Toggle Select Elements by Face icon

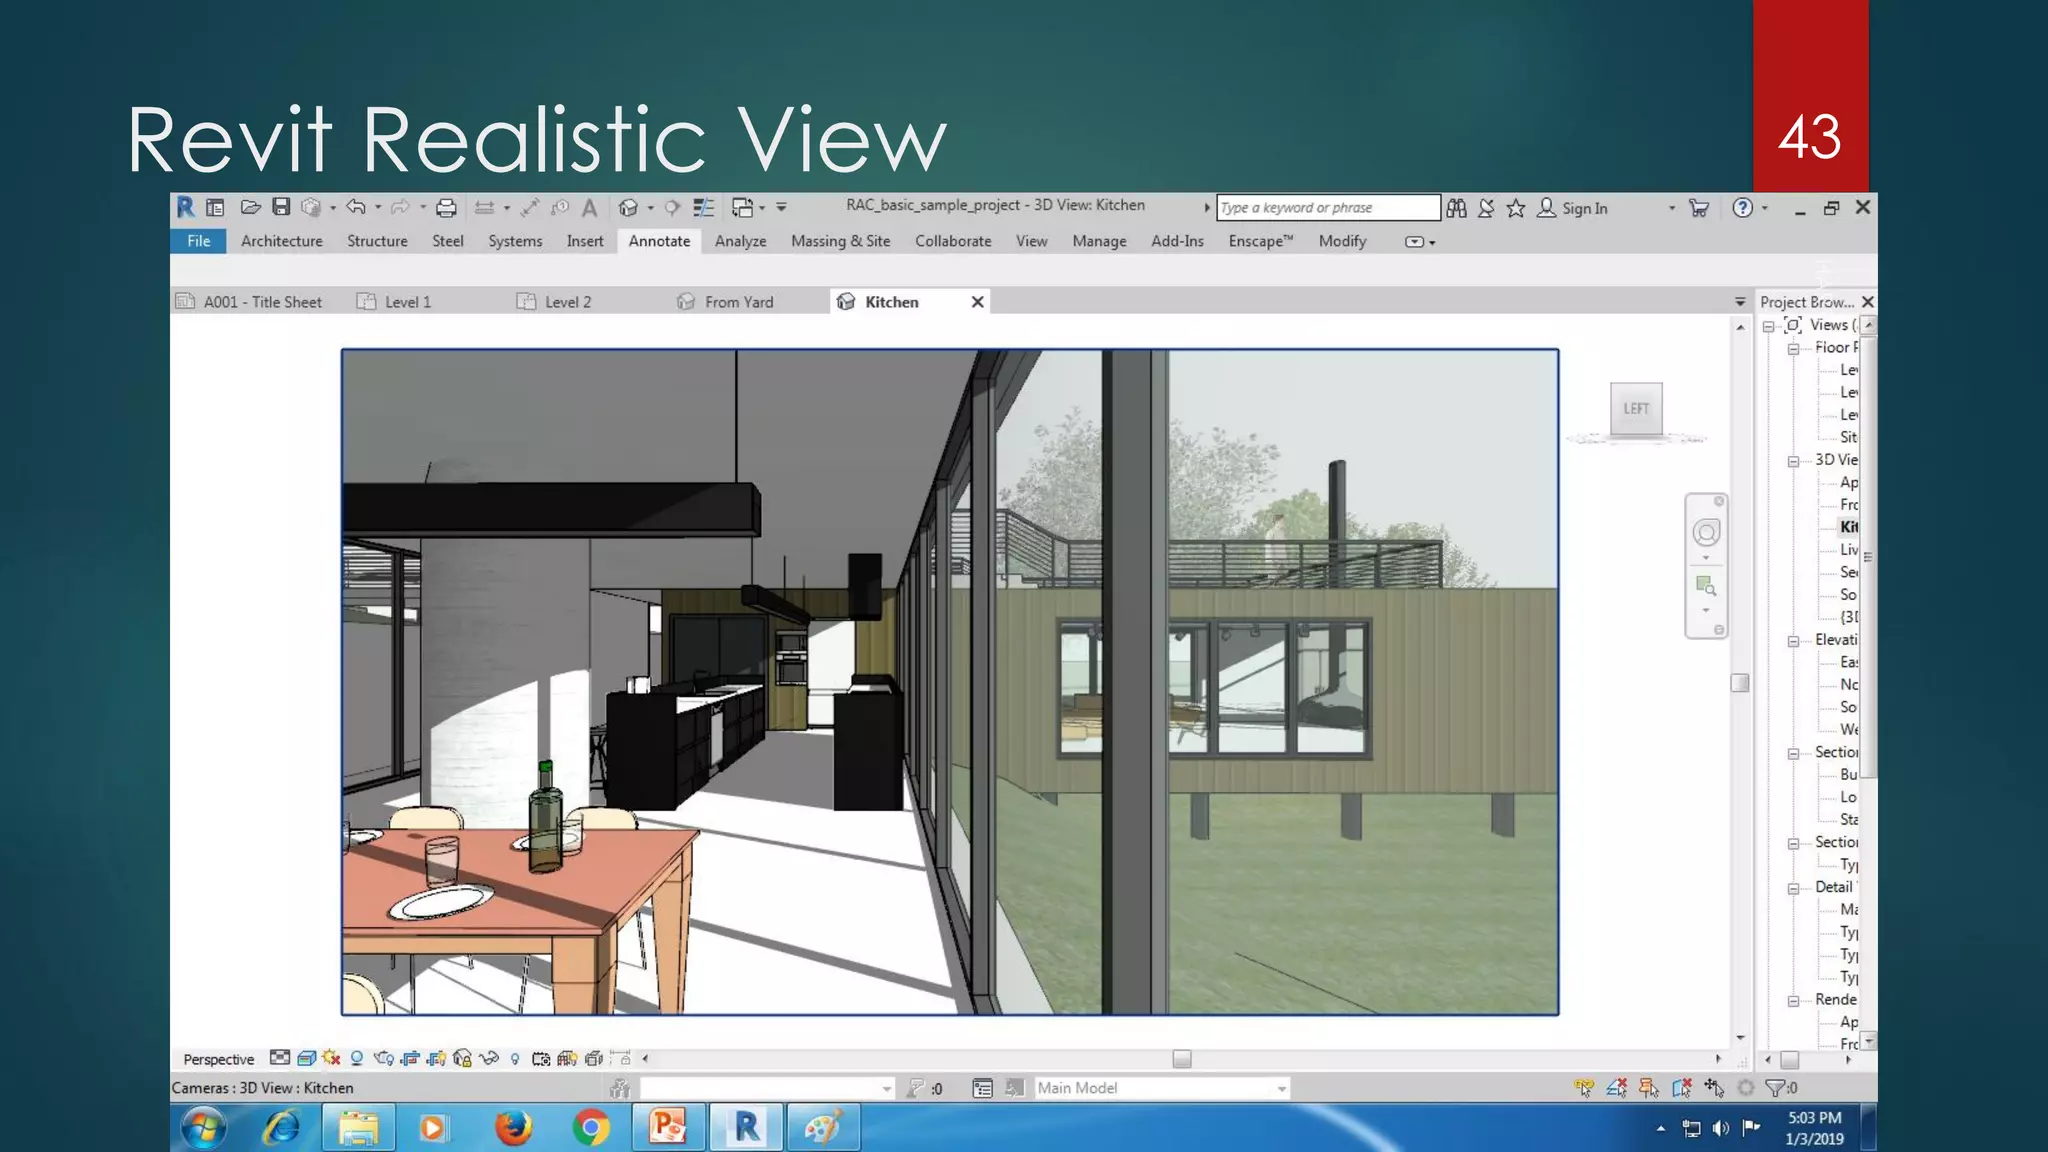(x=1682, y=1088)
